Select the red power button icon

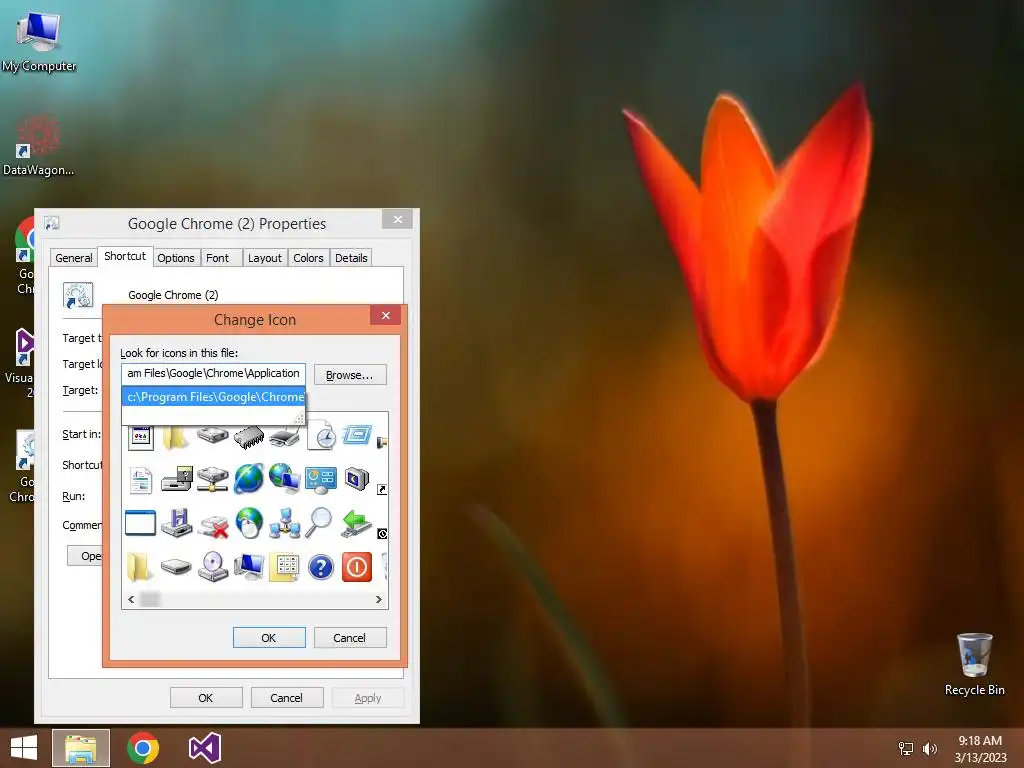click(x=357, y=567)
